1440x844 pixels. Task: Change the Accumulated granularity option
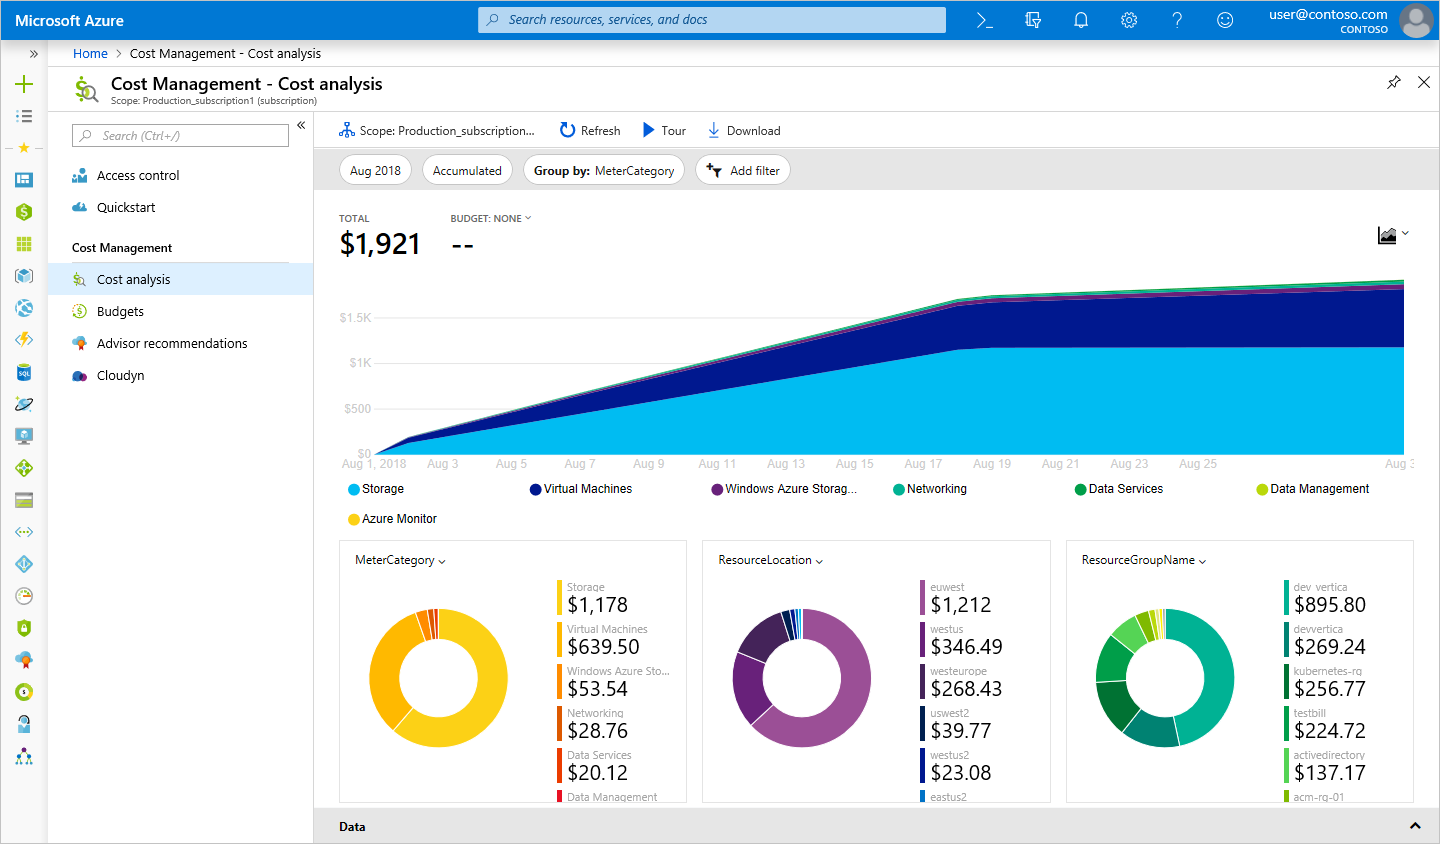pos(467,171)
